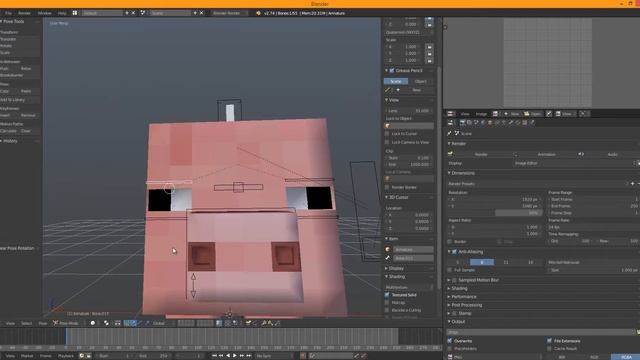
Task: Open viewport shading sphere icon in 3D header
Action: (x=93, y=323)
